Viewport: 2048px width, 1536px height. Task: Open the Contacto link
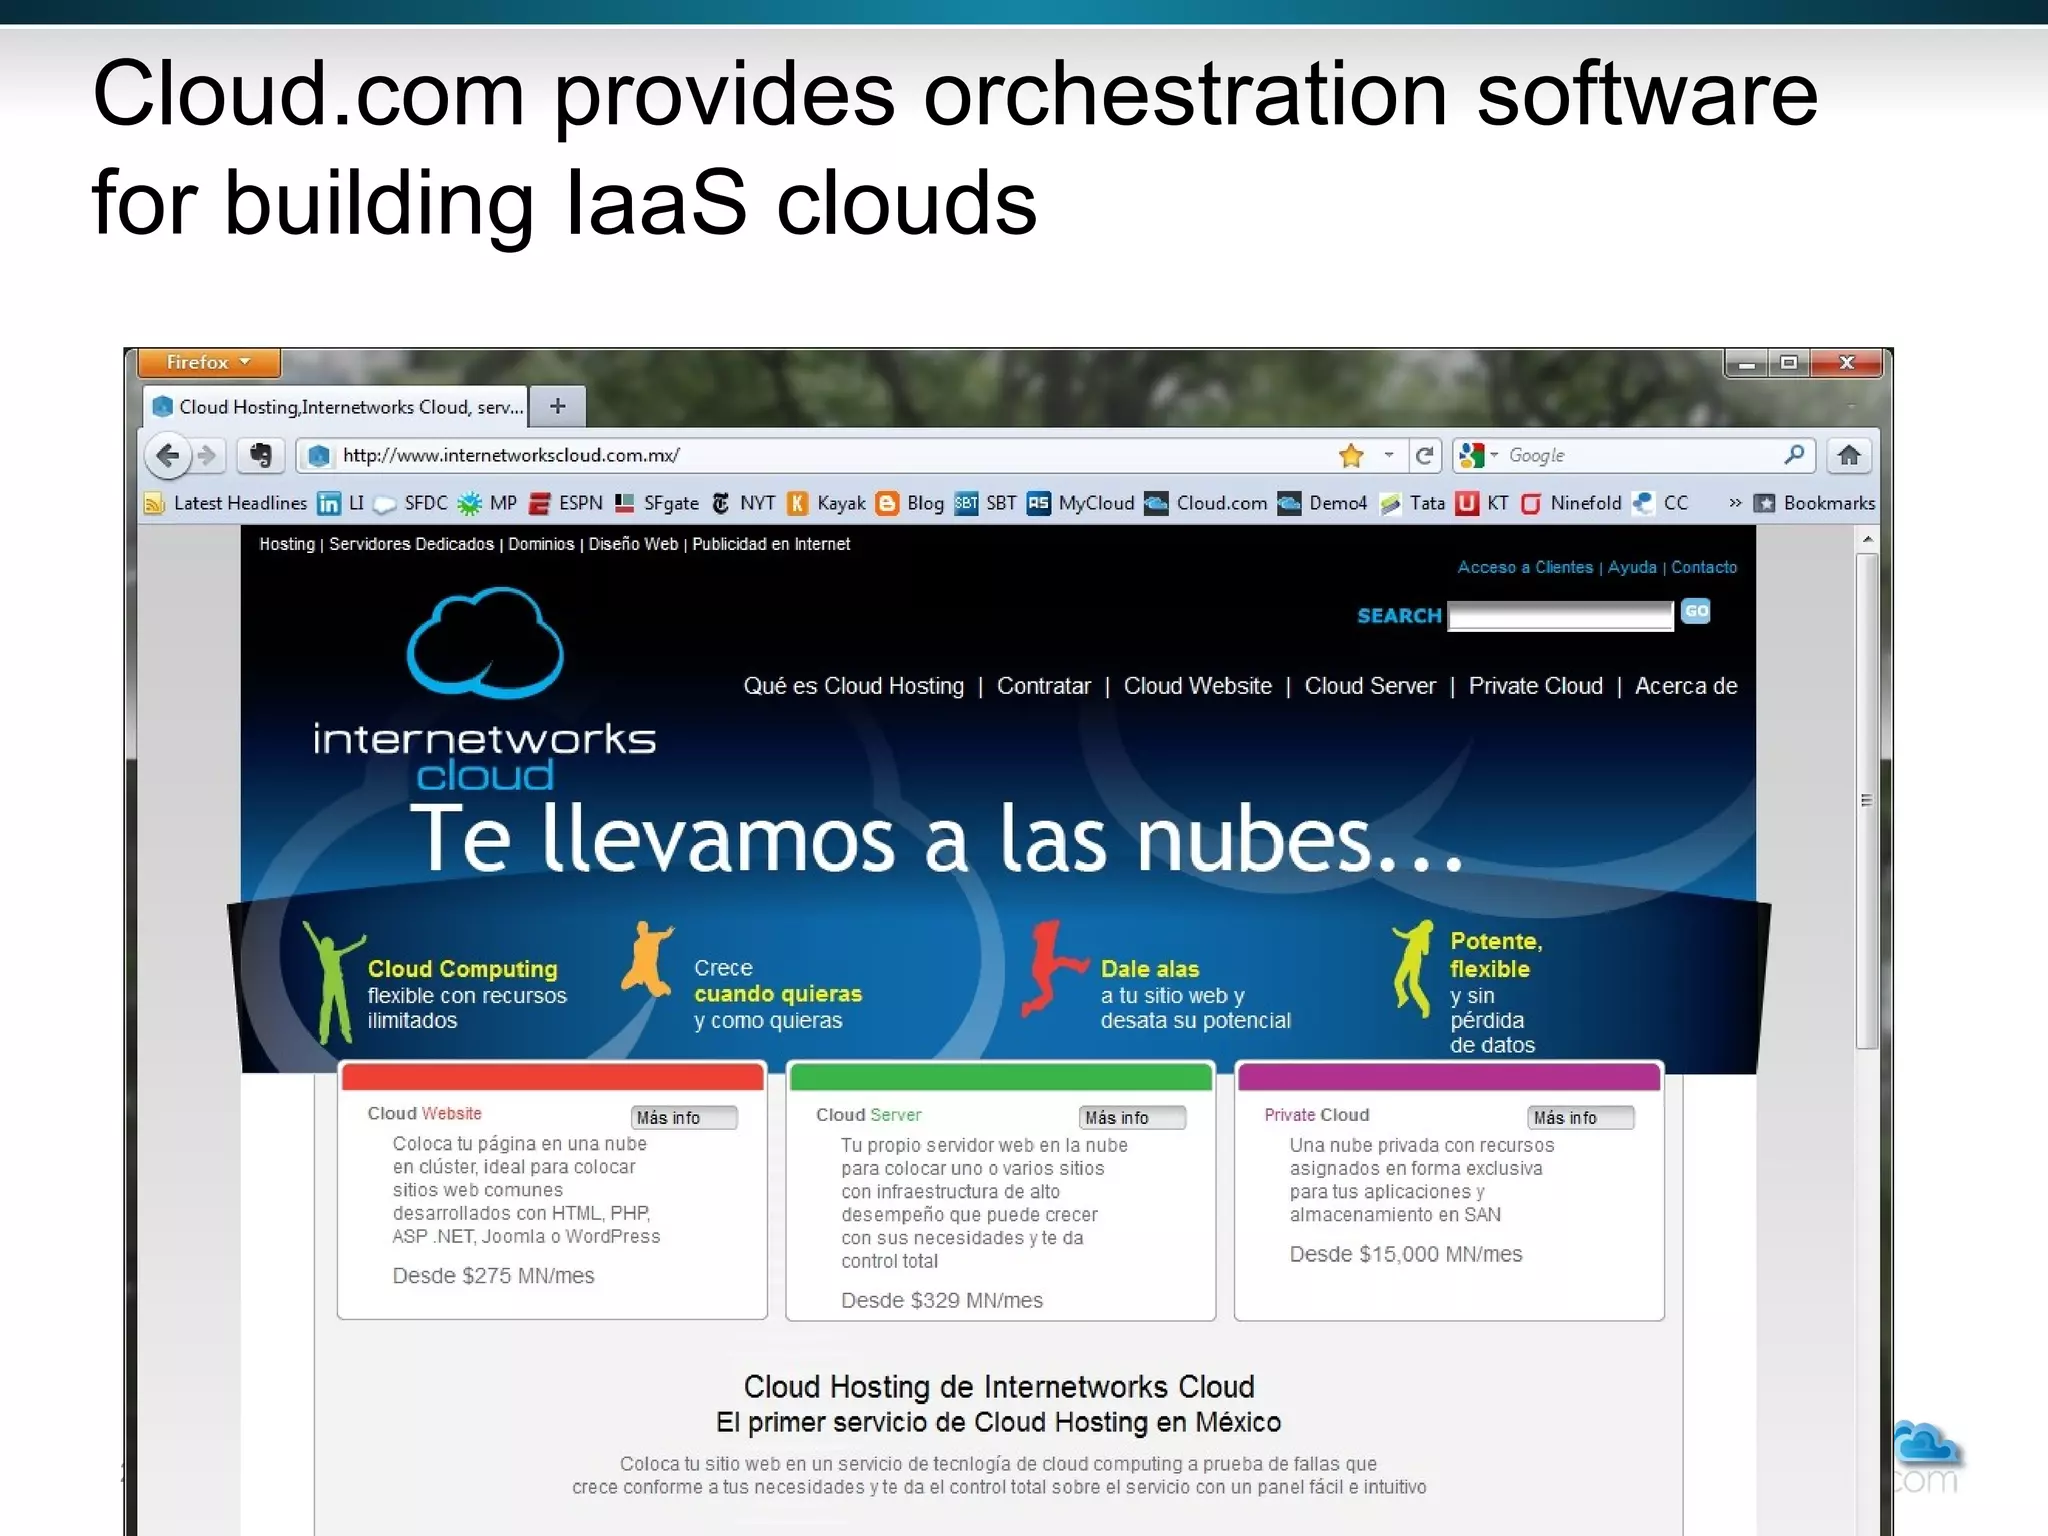pos(1704,567)
